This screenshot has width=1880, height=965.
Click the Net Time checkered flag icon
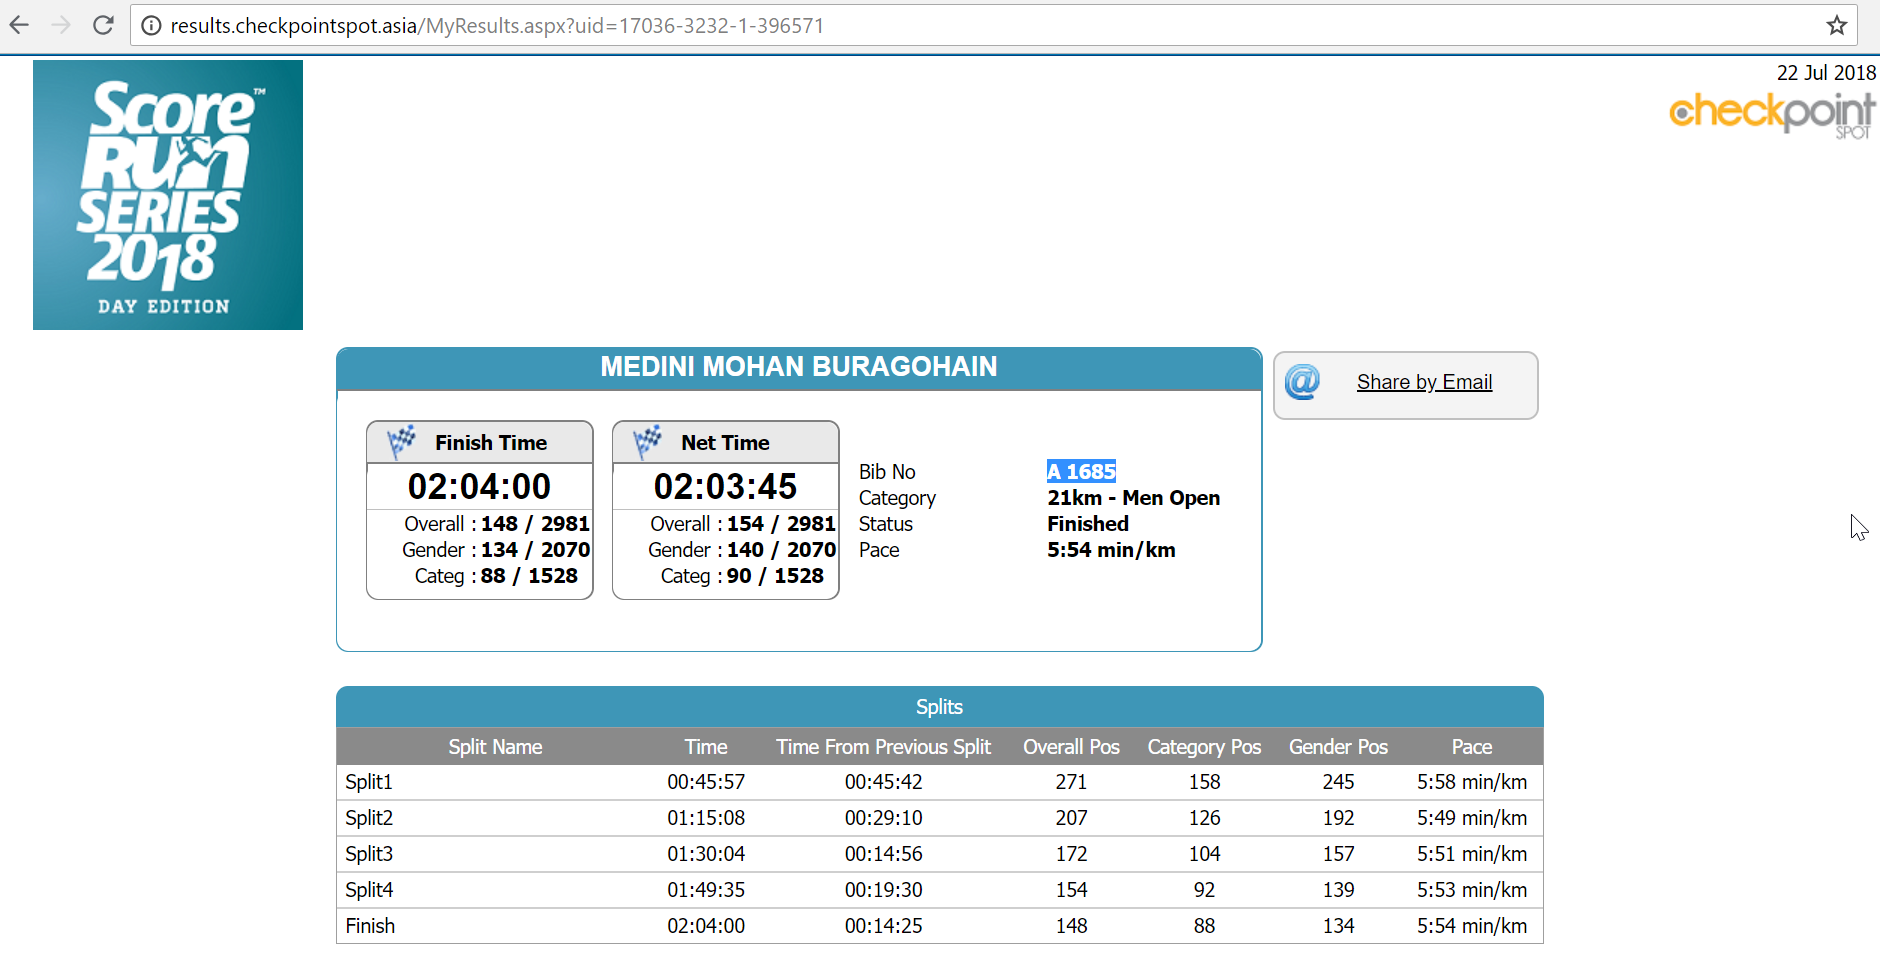click(647, 441)
